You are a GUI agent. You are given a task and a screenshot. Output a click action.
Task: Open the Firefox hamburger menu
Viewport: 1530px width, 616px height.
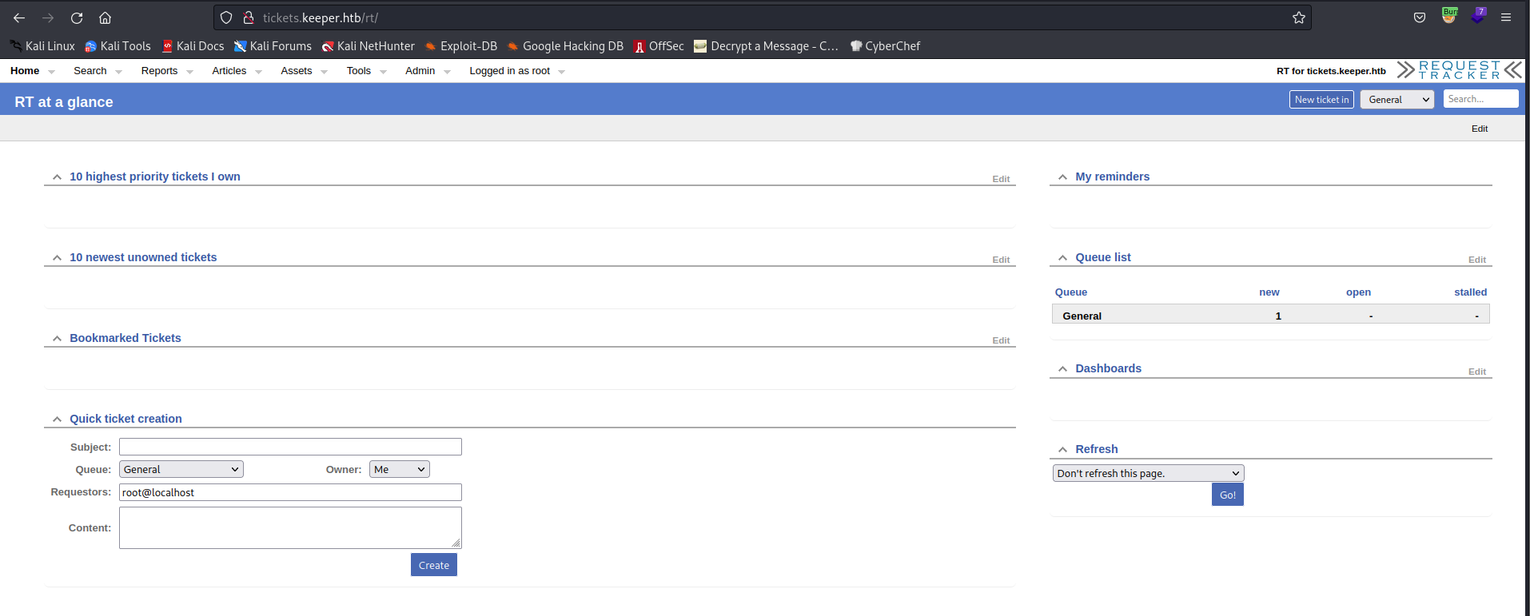[1506, 18]
